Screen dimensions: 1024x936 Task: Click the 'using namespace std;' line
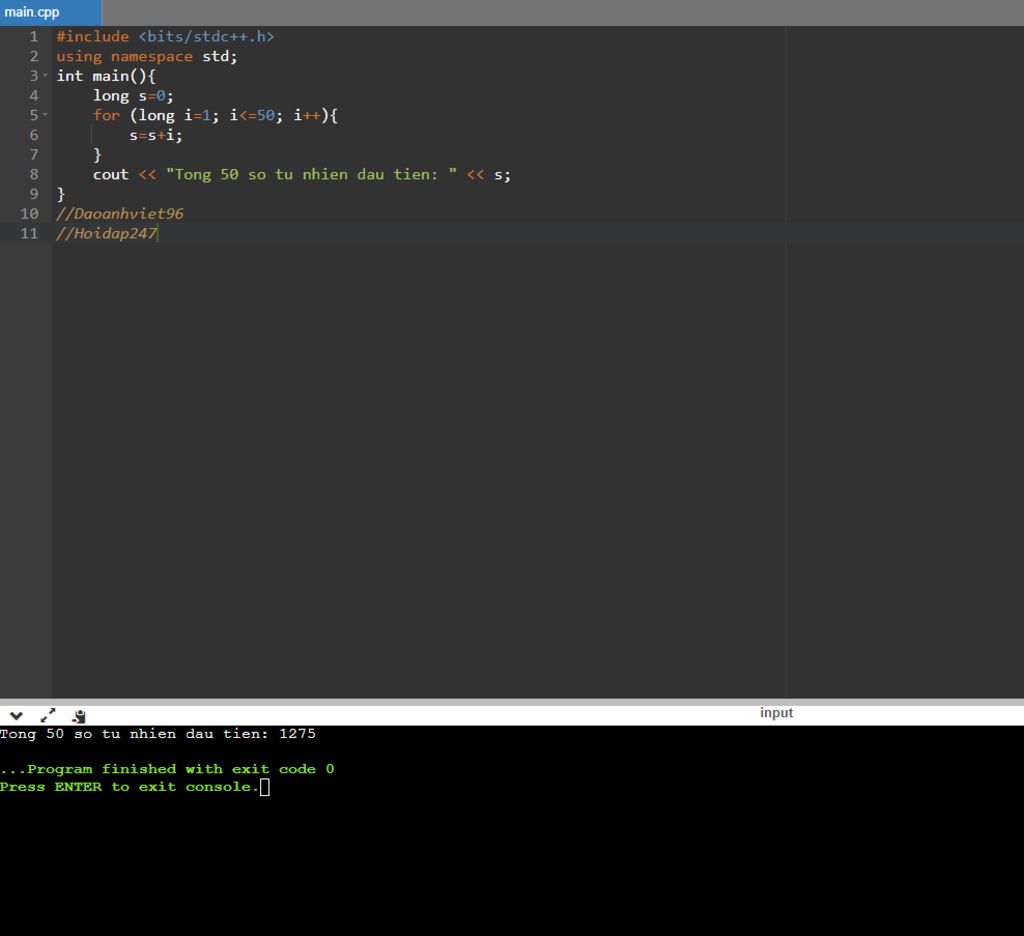click(x=147, y=56)
